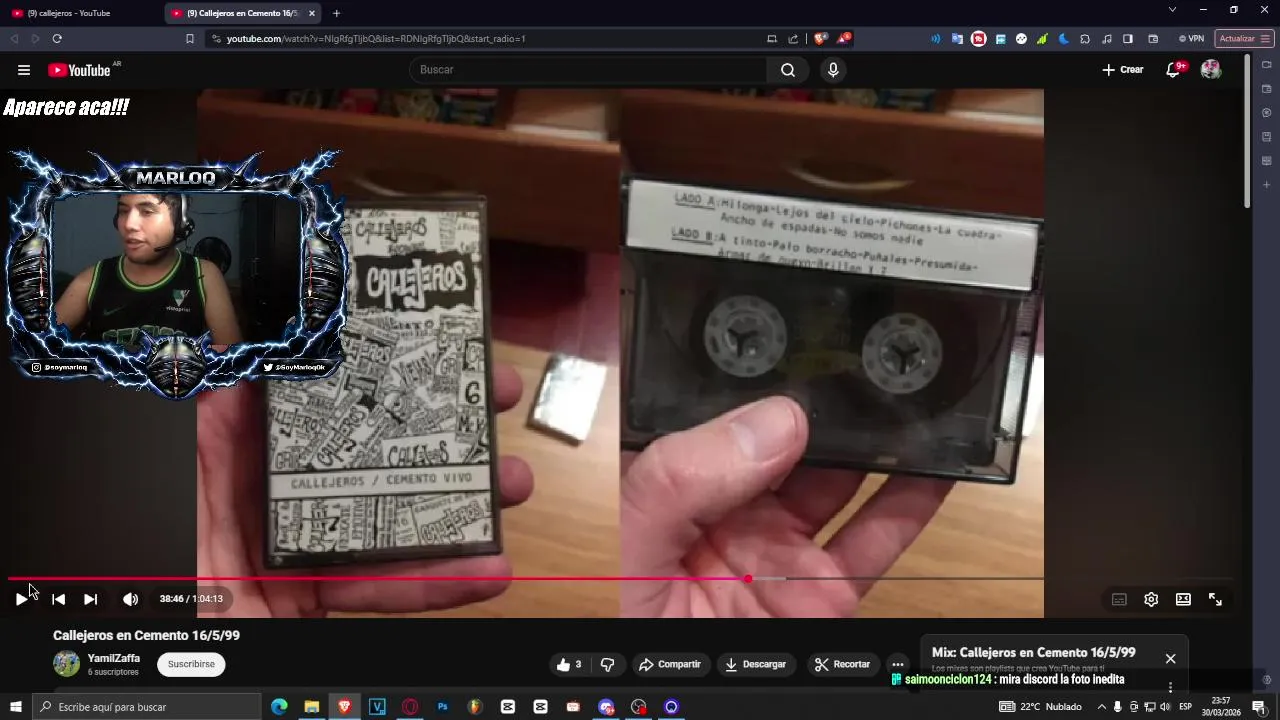The image size is (1280, 720).
Task: Open the Windows notification center
Action: point(1259,707)
